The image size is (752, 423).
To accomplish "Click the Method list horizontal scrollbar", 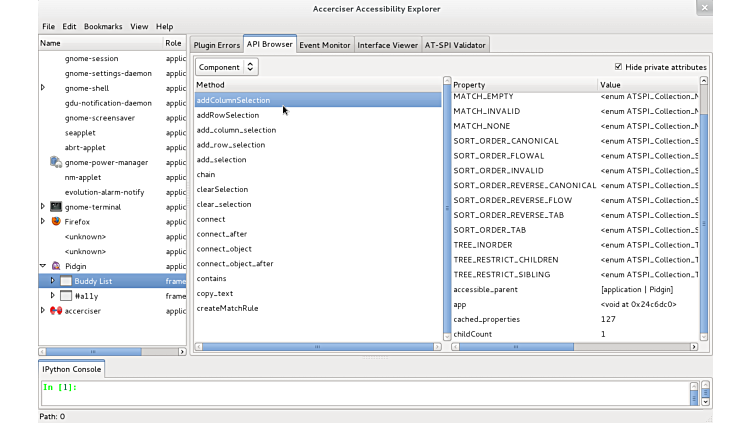I will 317,347.
